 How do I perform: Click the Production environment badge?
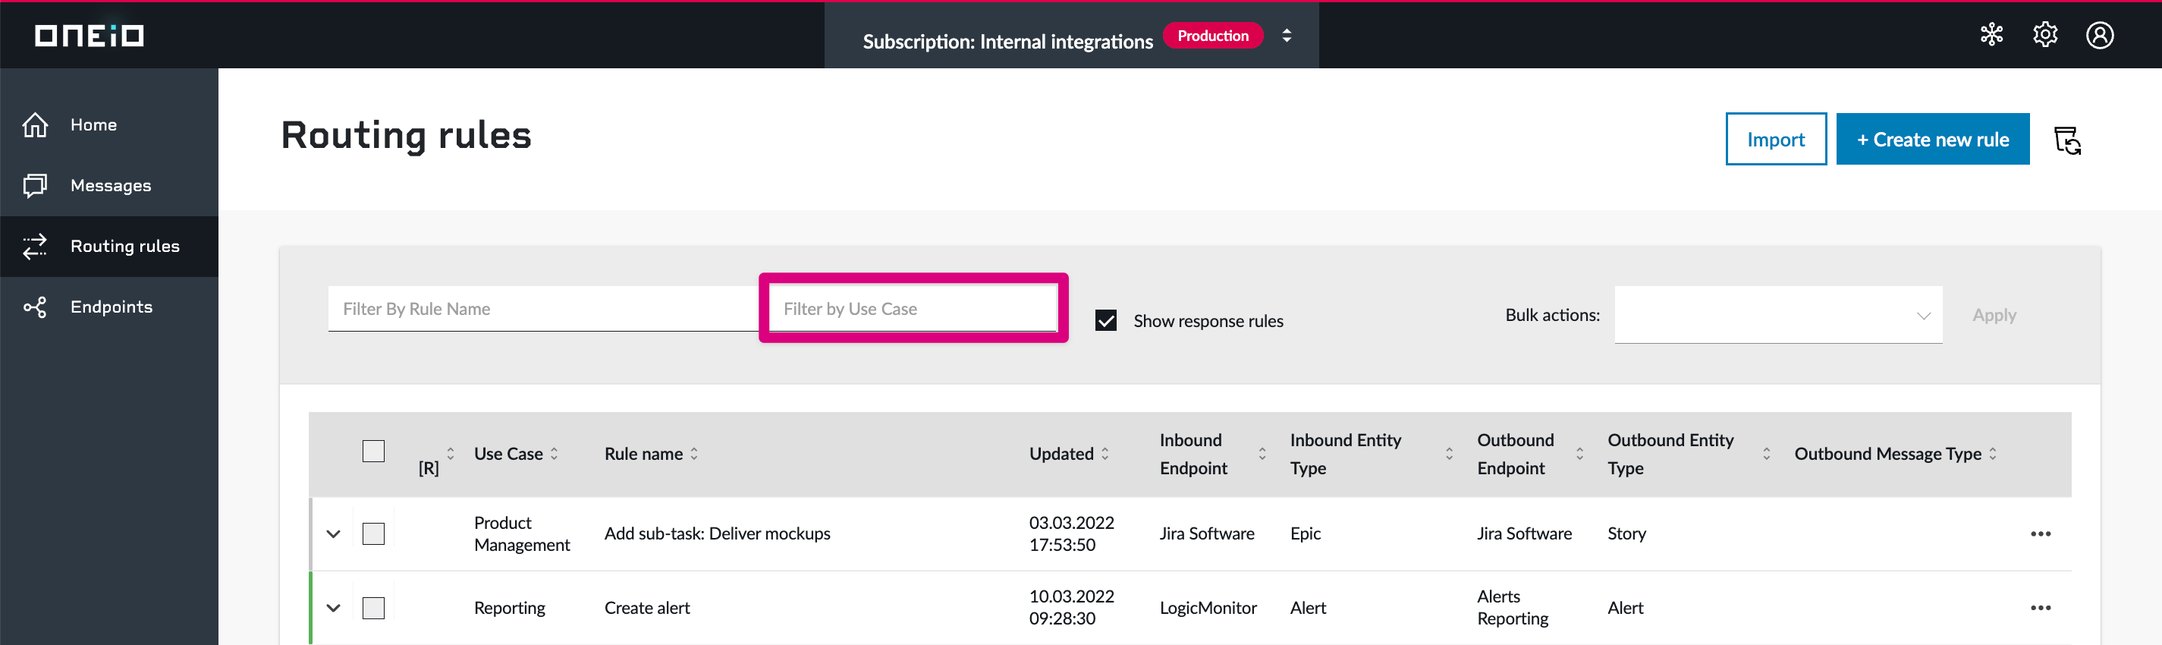coord(1213,36)
